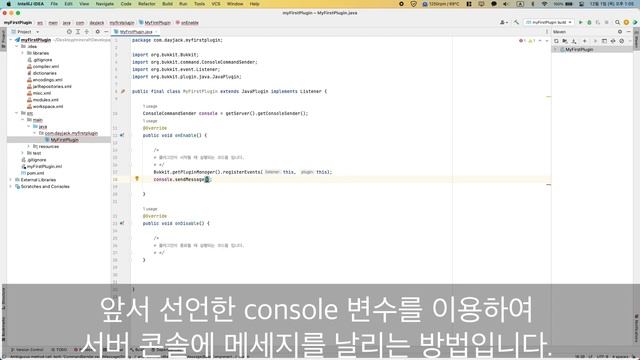640x360 pixels.
Task: Toggle the Maven tool window side tab
Action: pyautogui.click(x=636, y=40)
